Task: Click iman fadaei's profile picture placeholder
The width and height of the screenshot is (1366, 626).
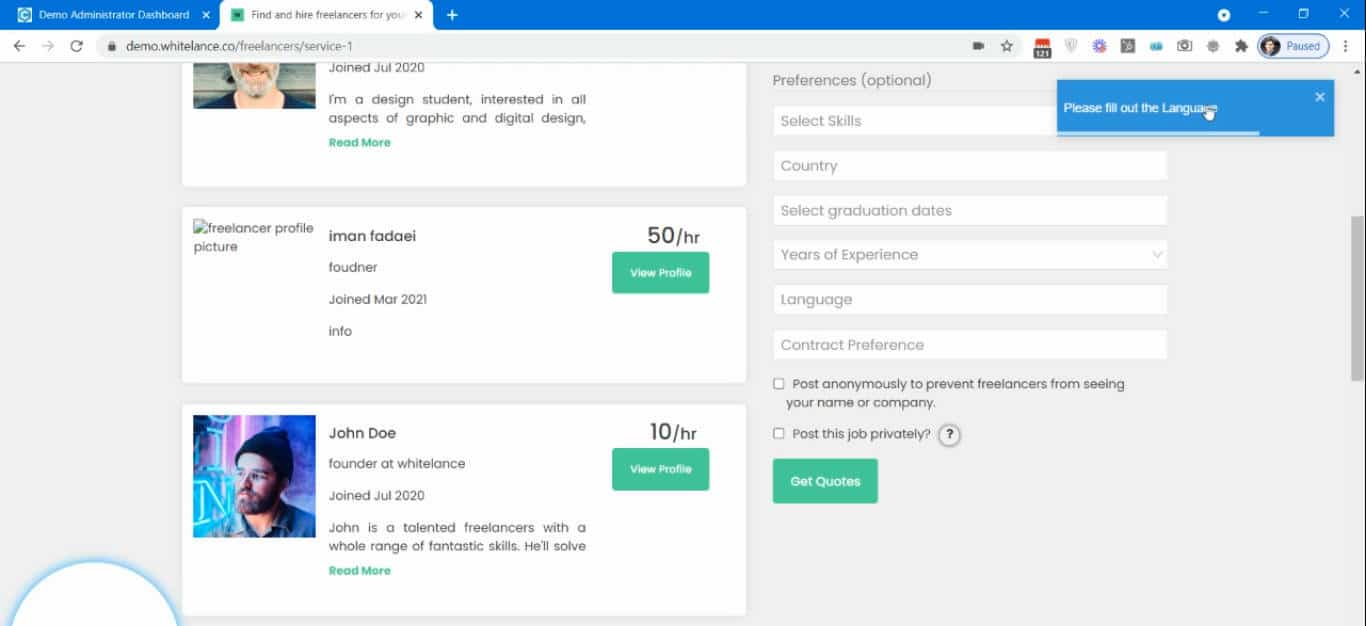Action: point(254,238)
